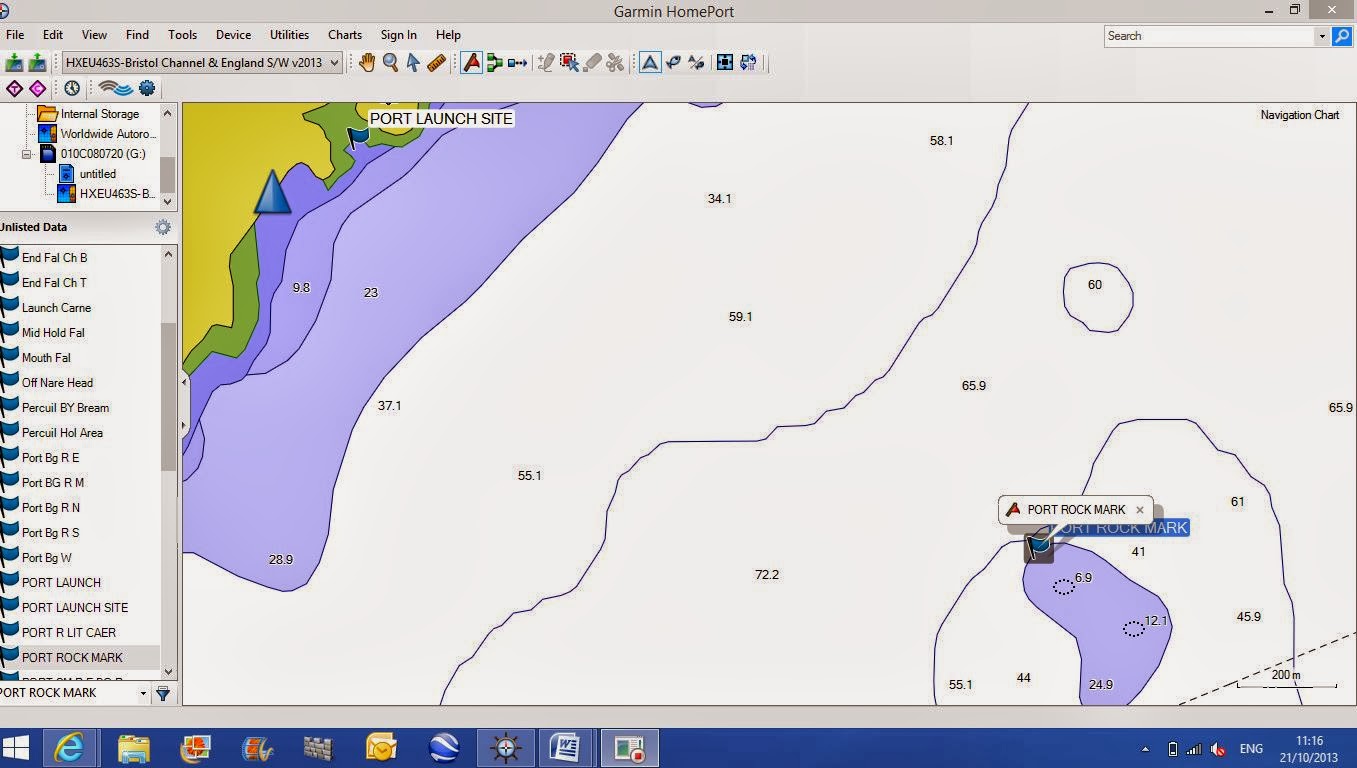Open the Device menu
The width and height of the screenshot is (1357, 768).
click(234, 35)
